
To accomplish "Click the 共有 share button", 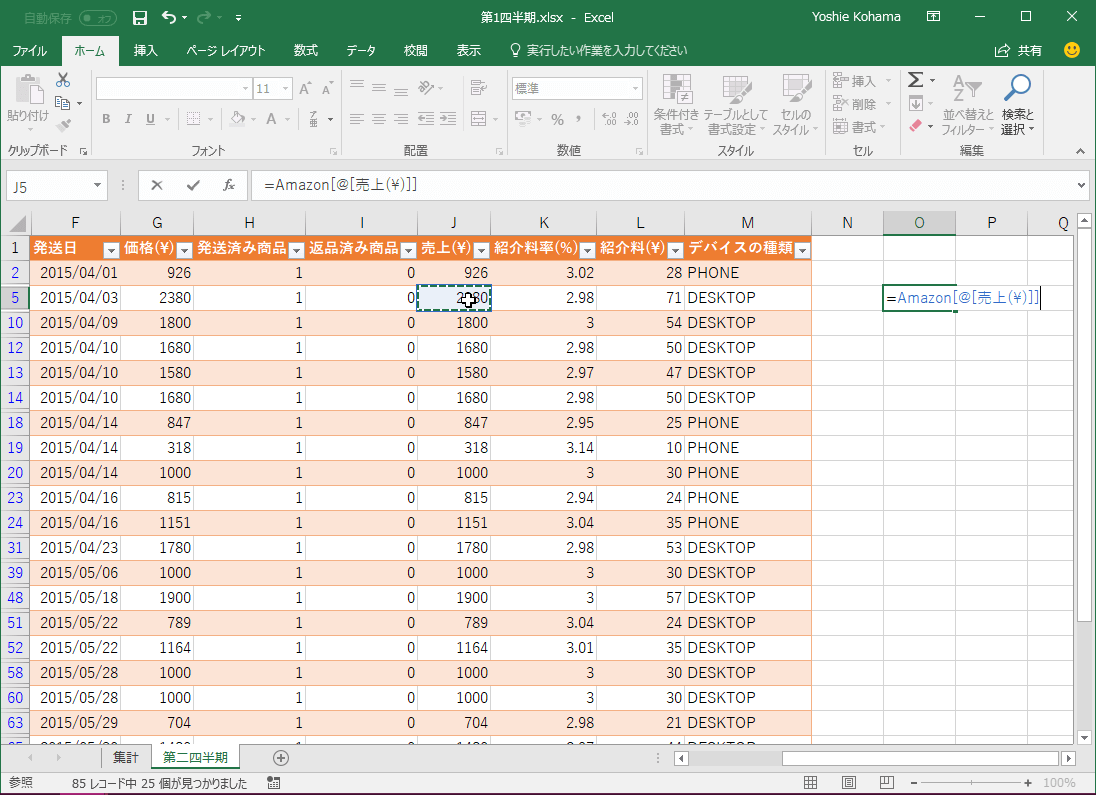I will pyautogui.click(x=1018, y=50).
